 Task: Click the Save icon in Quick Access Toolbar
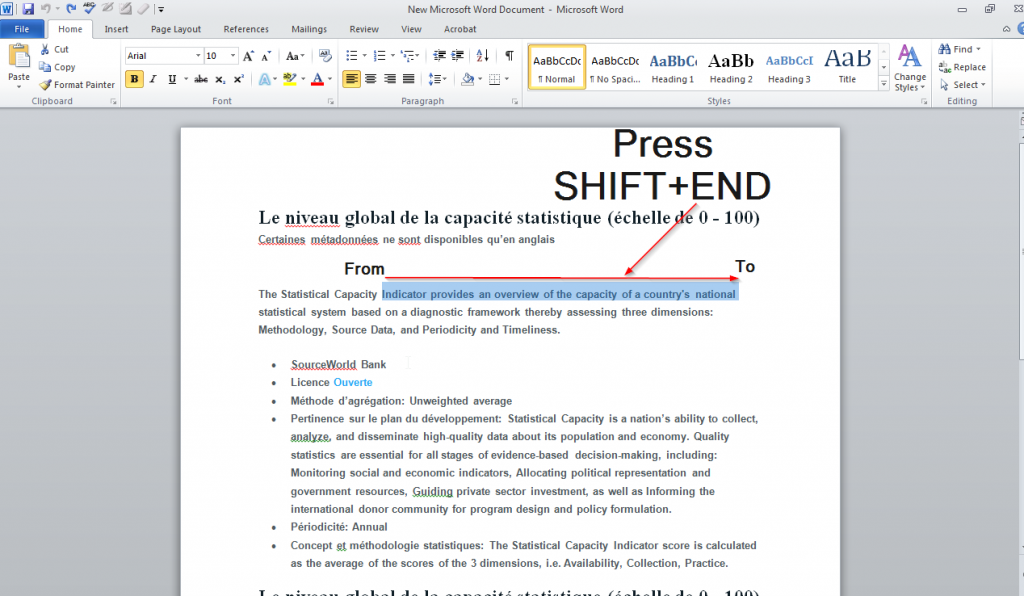pyautogui.click(x=27, y=9)
